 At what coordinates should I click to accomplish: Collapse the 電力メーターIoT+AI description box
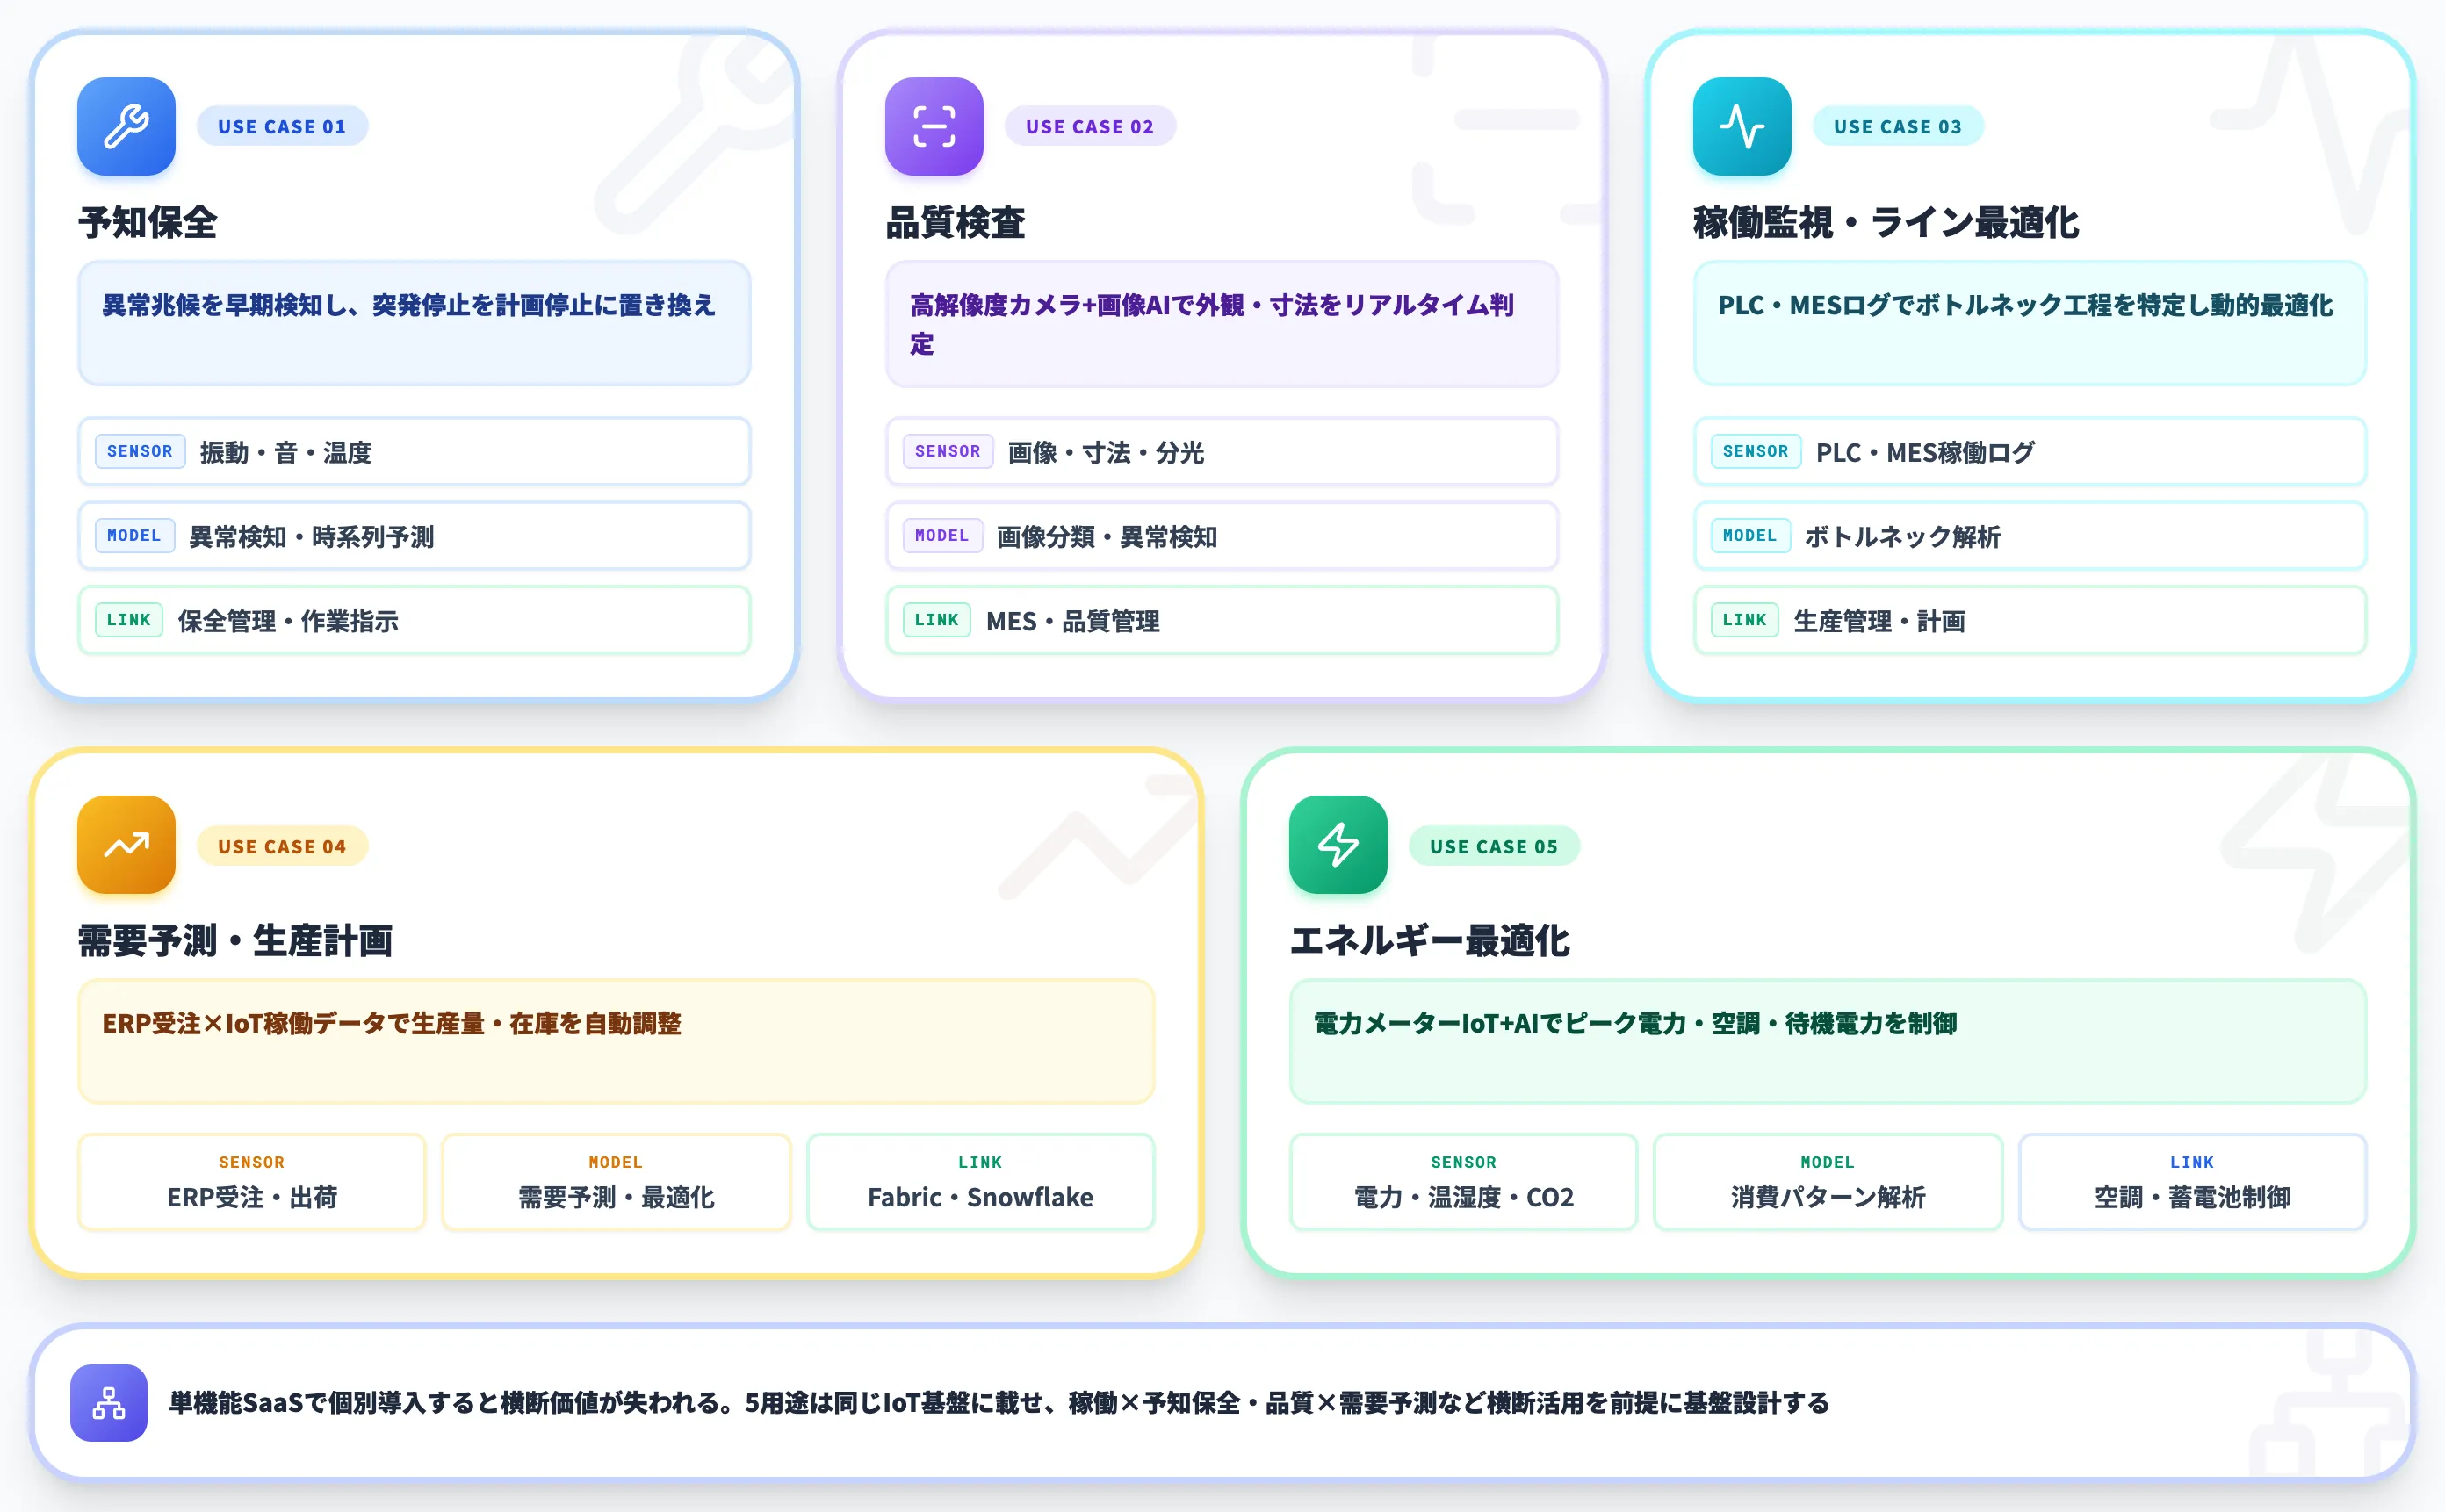(1829, 1042)
